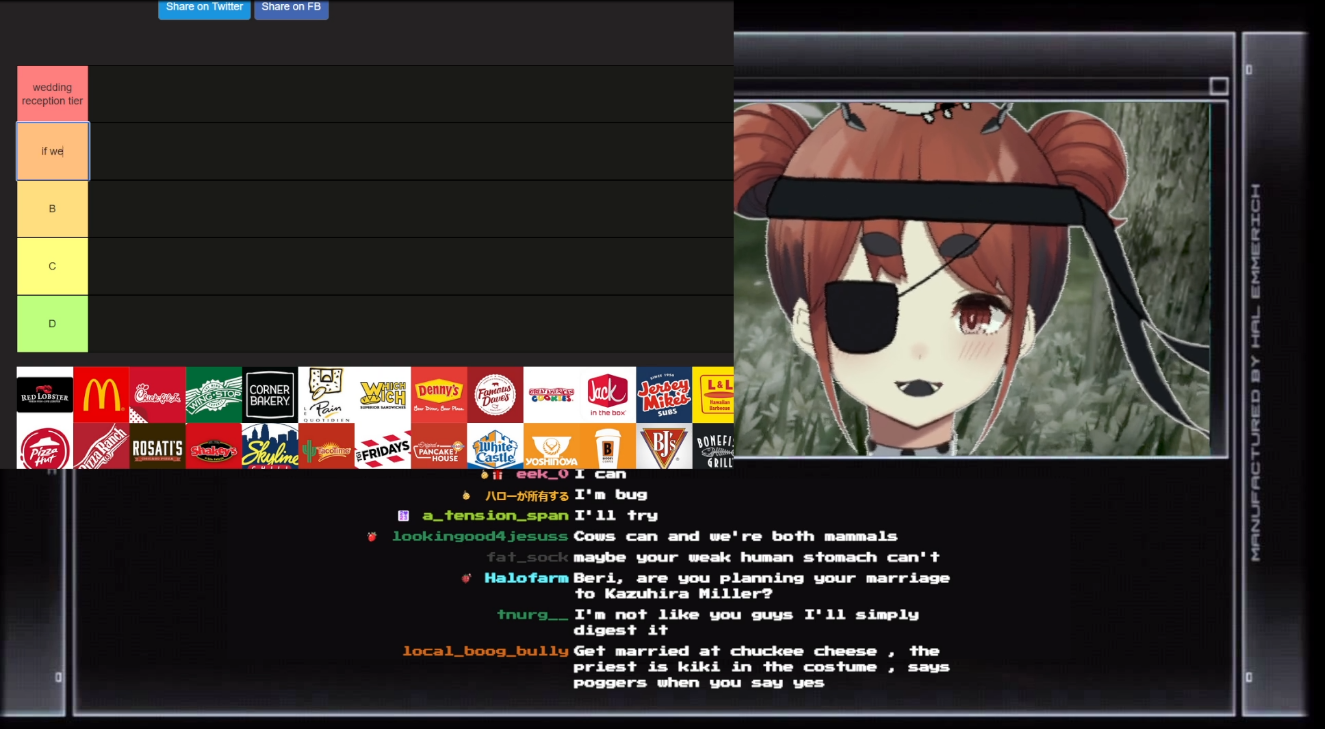Pick the McDonald's golden arches logo
The height and width of the screenshot is (729, 1325).
pyautogui.click(x=101, y=395)
